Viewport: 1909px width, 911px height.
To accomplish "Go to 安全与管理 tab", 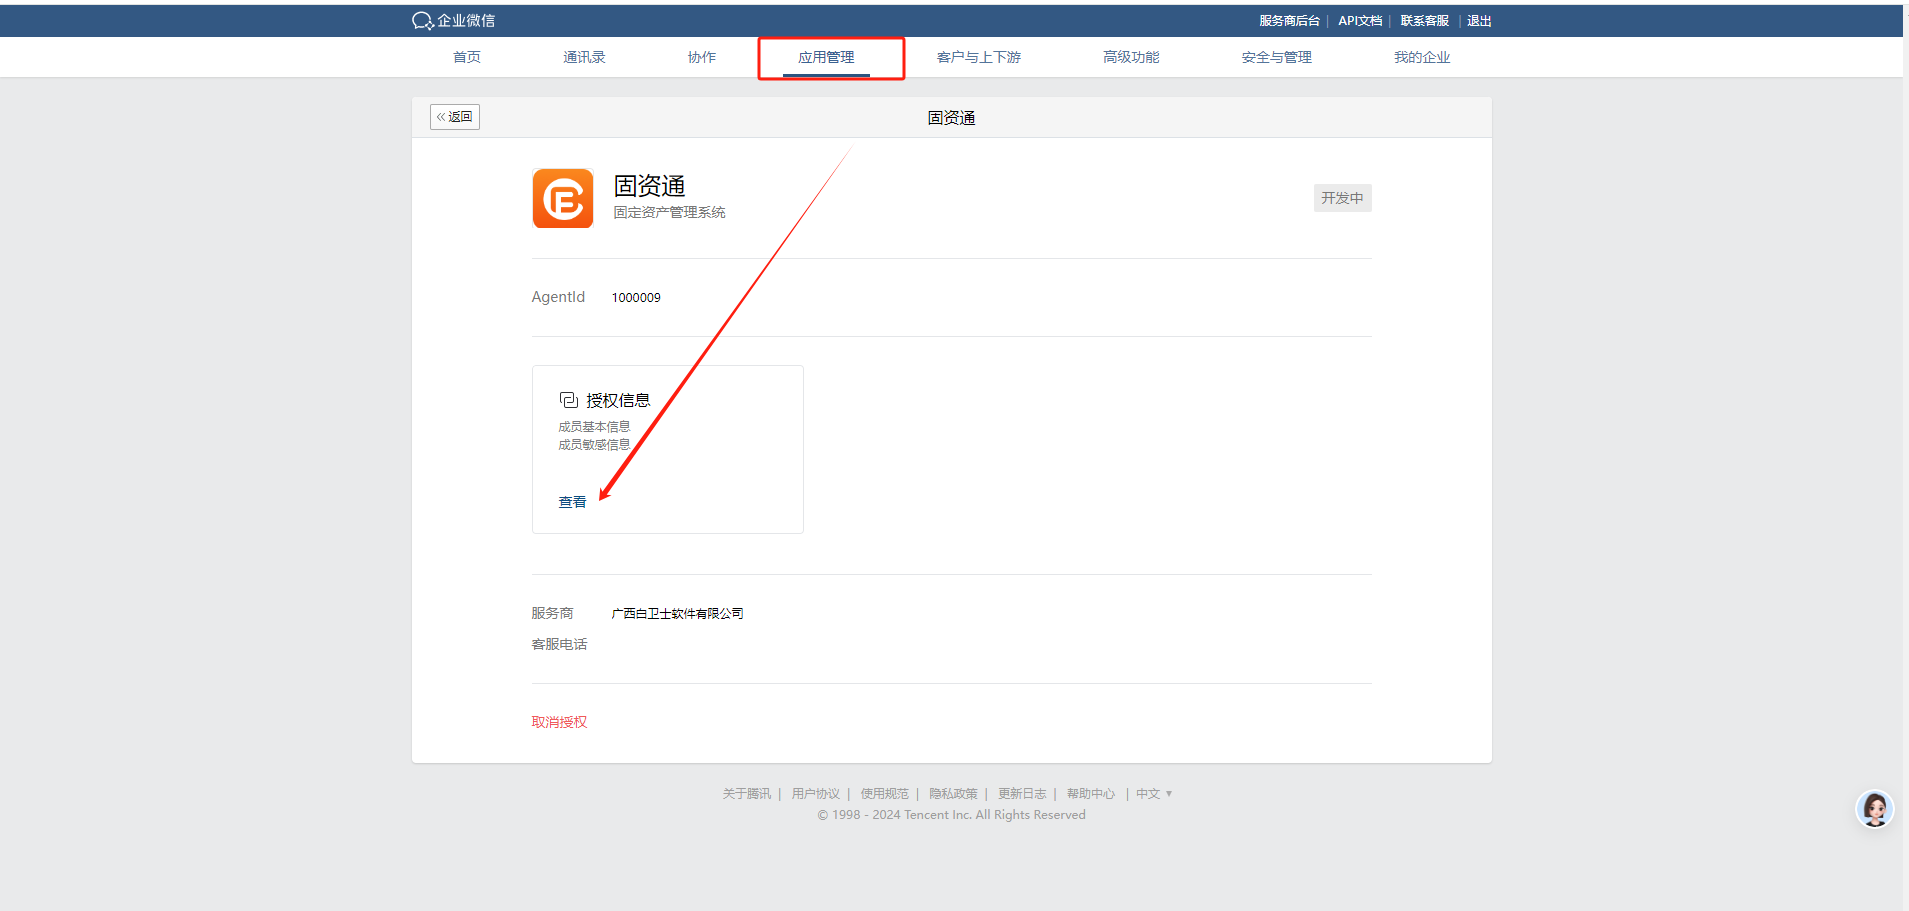I will tap(1277, 57).
